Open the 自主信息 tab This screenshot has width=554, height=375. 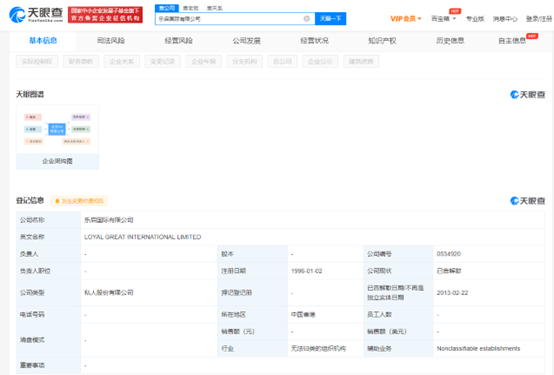pos(512,41)
